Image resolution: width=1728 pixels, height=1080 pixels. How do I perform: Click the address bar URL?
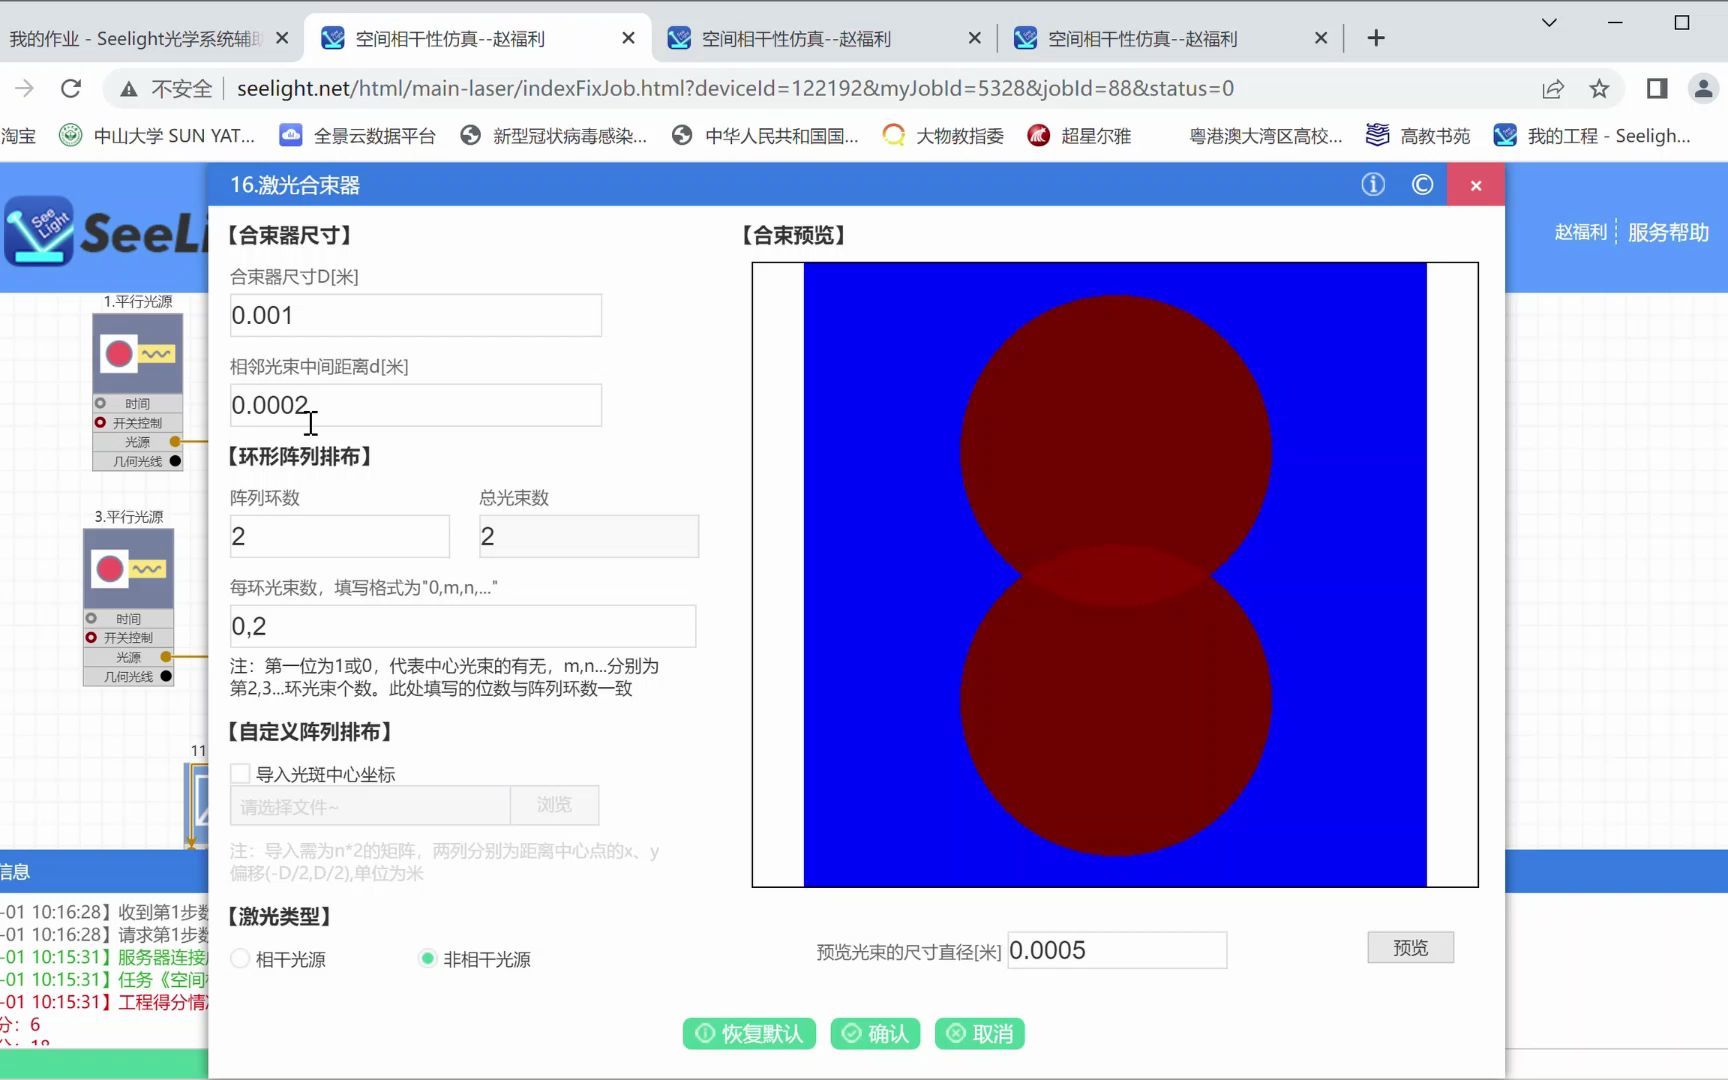pyautogui.click(x=735, y=89)
